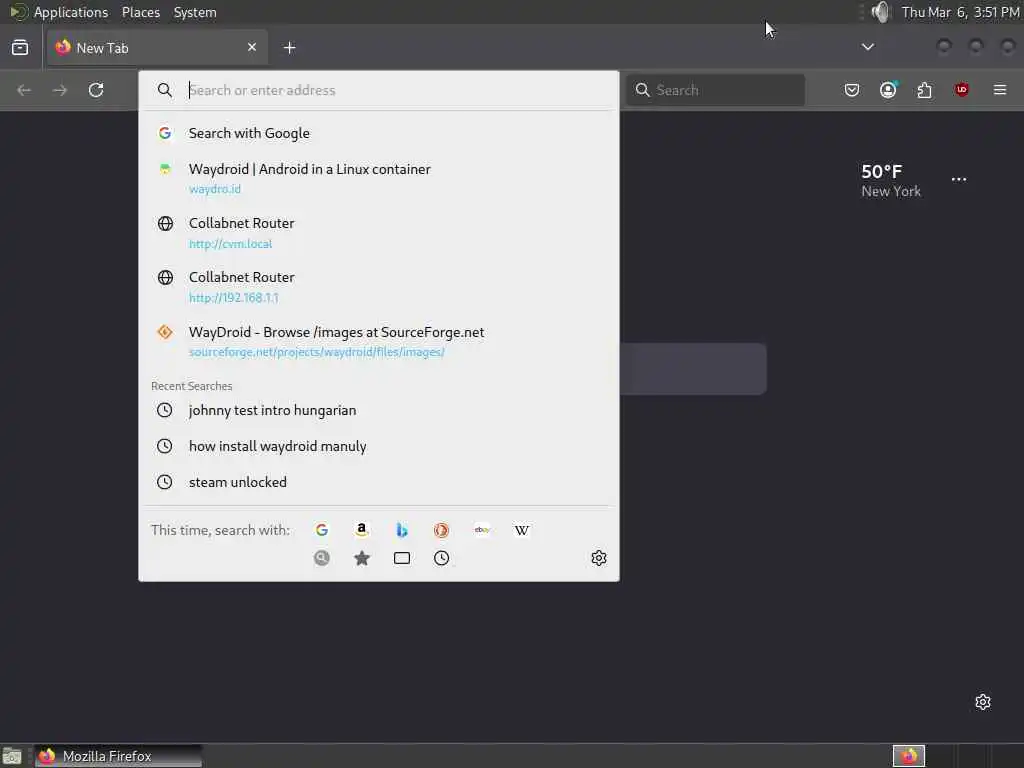
Task: Open the Extensions puzzle icon
Action: [924, 90]
